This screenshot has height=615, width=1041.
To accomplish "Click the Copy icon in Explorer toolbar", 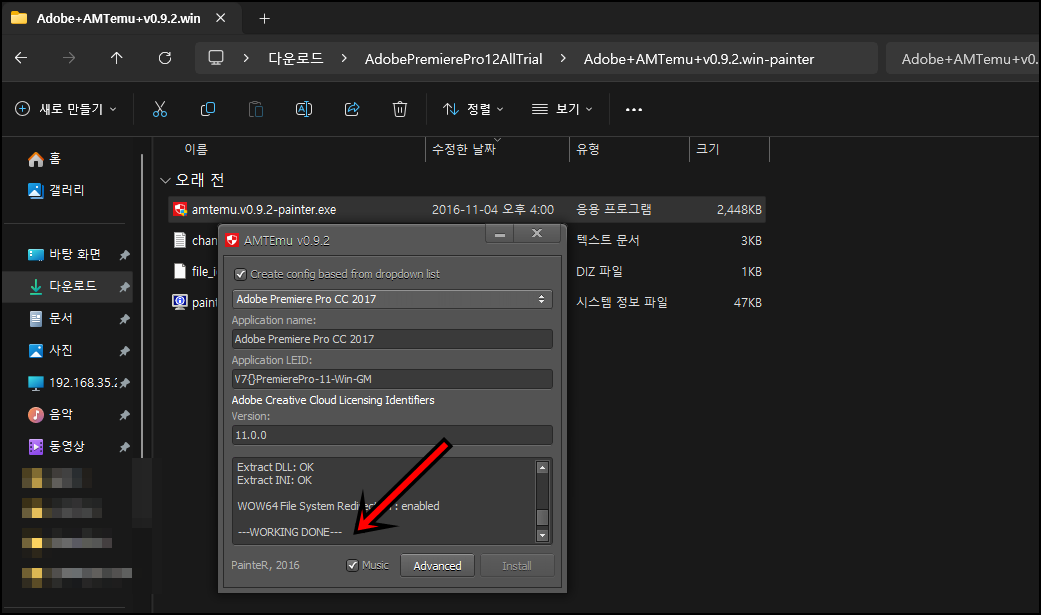I will tap(208, 109).
